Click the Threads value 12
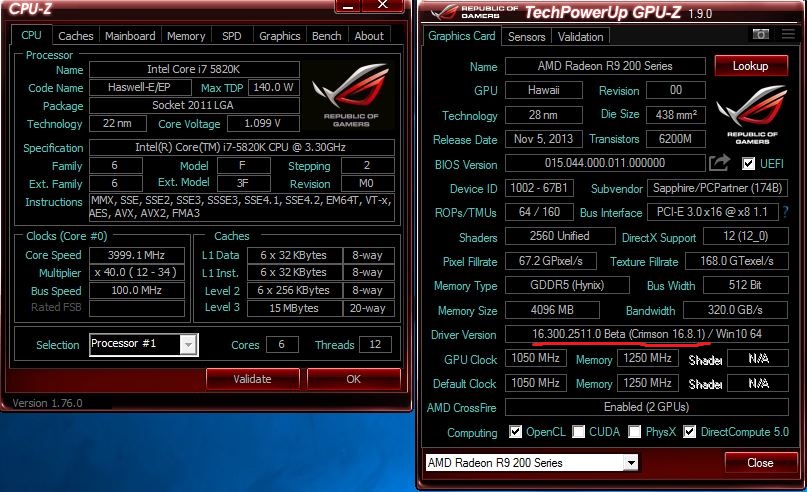The width and height of the screenshot is (807, 492). [x=375, y=344]
